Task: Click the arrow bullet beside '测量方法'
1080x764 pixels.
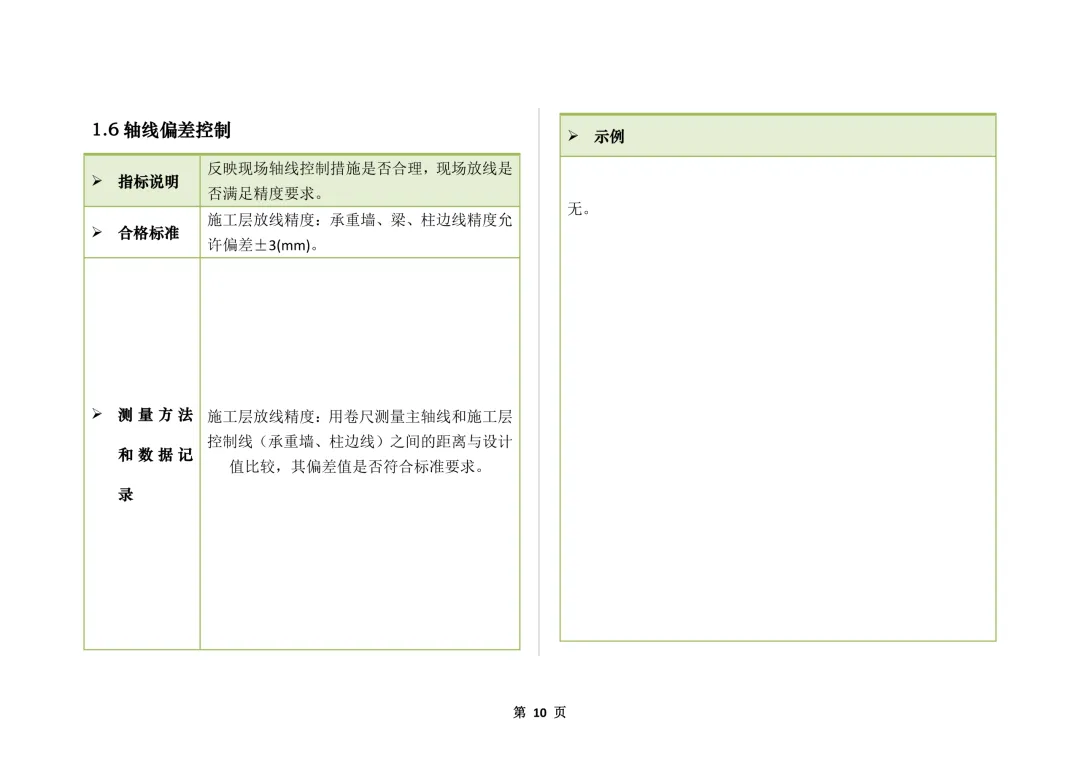Action: coord(97,414)
